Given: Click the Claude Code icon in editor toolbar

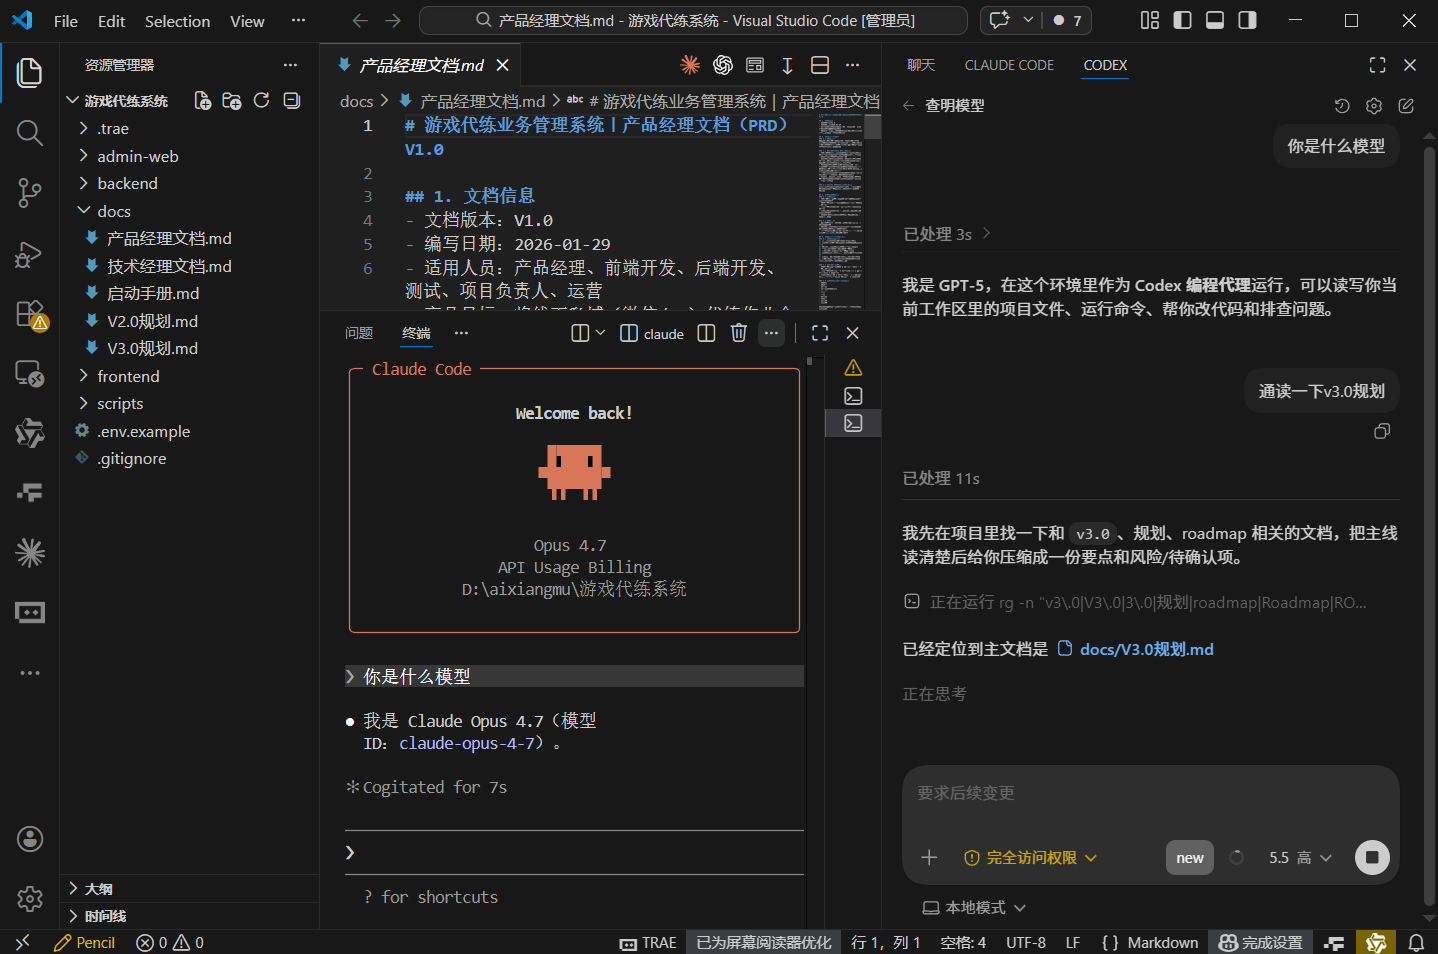Looking at the screenshot, I should coord(690,65).
